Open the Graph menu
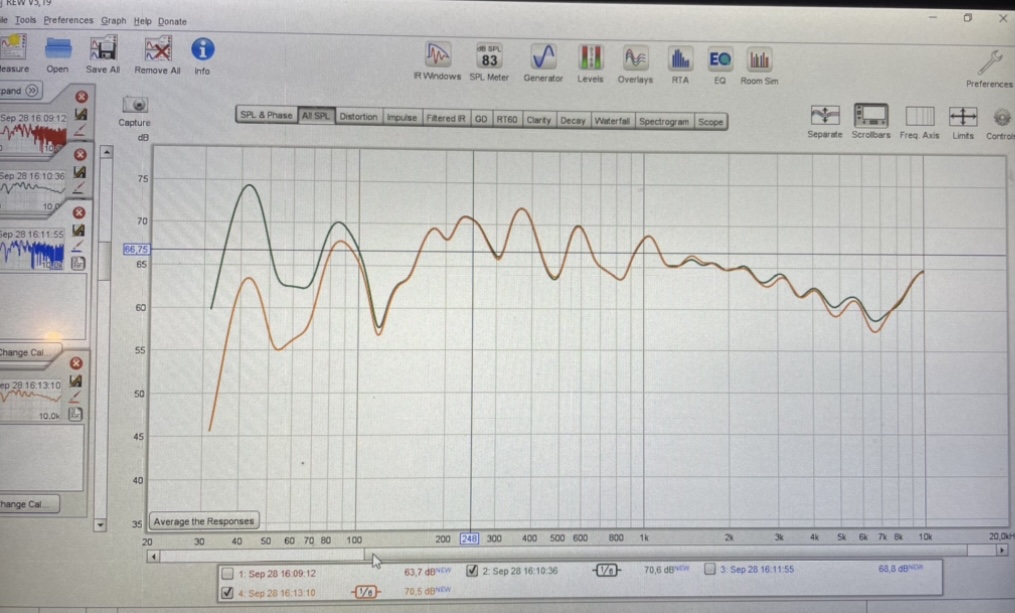1015x613 pixels. pyautogui.click(x=113, y=21)
